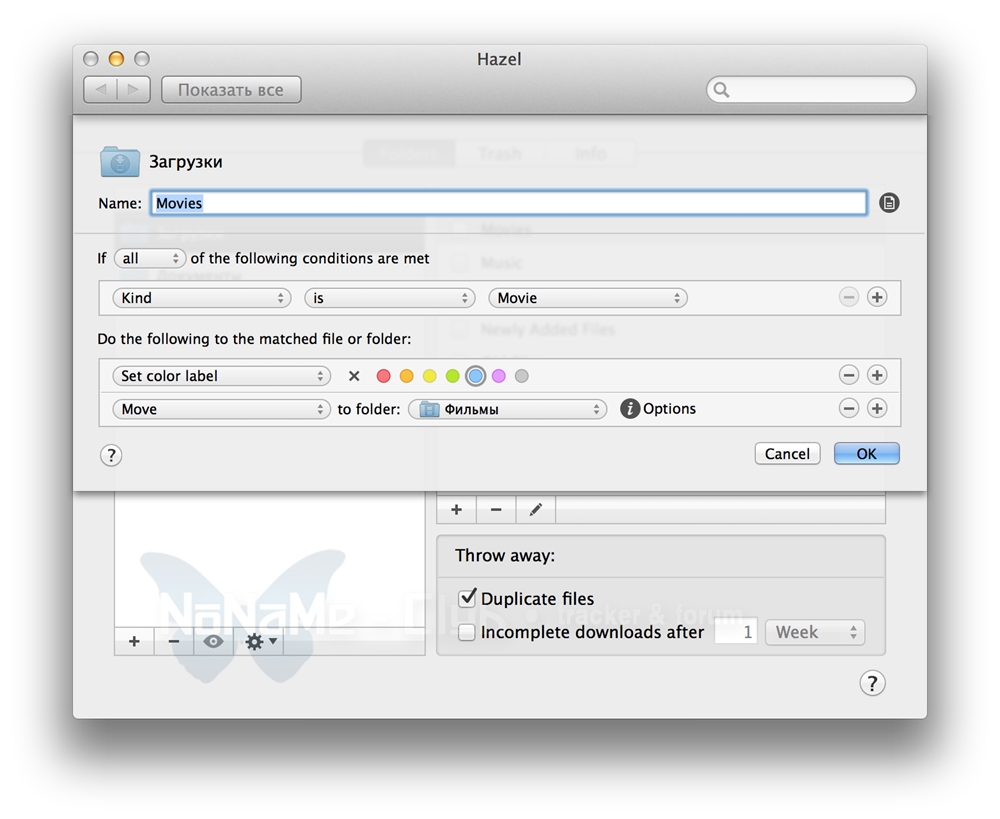The image size is (1000, 819).
Task: Add an action after the Move row
Action: pos(877,408)
